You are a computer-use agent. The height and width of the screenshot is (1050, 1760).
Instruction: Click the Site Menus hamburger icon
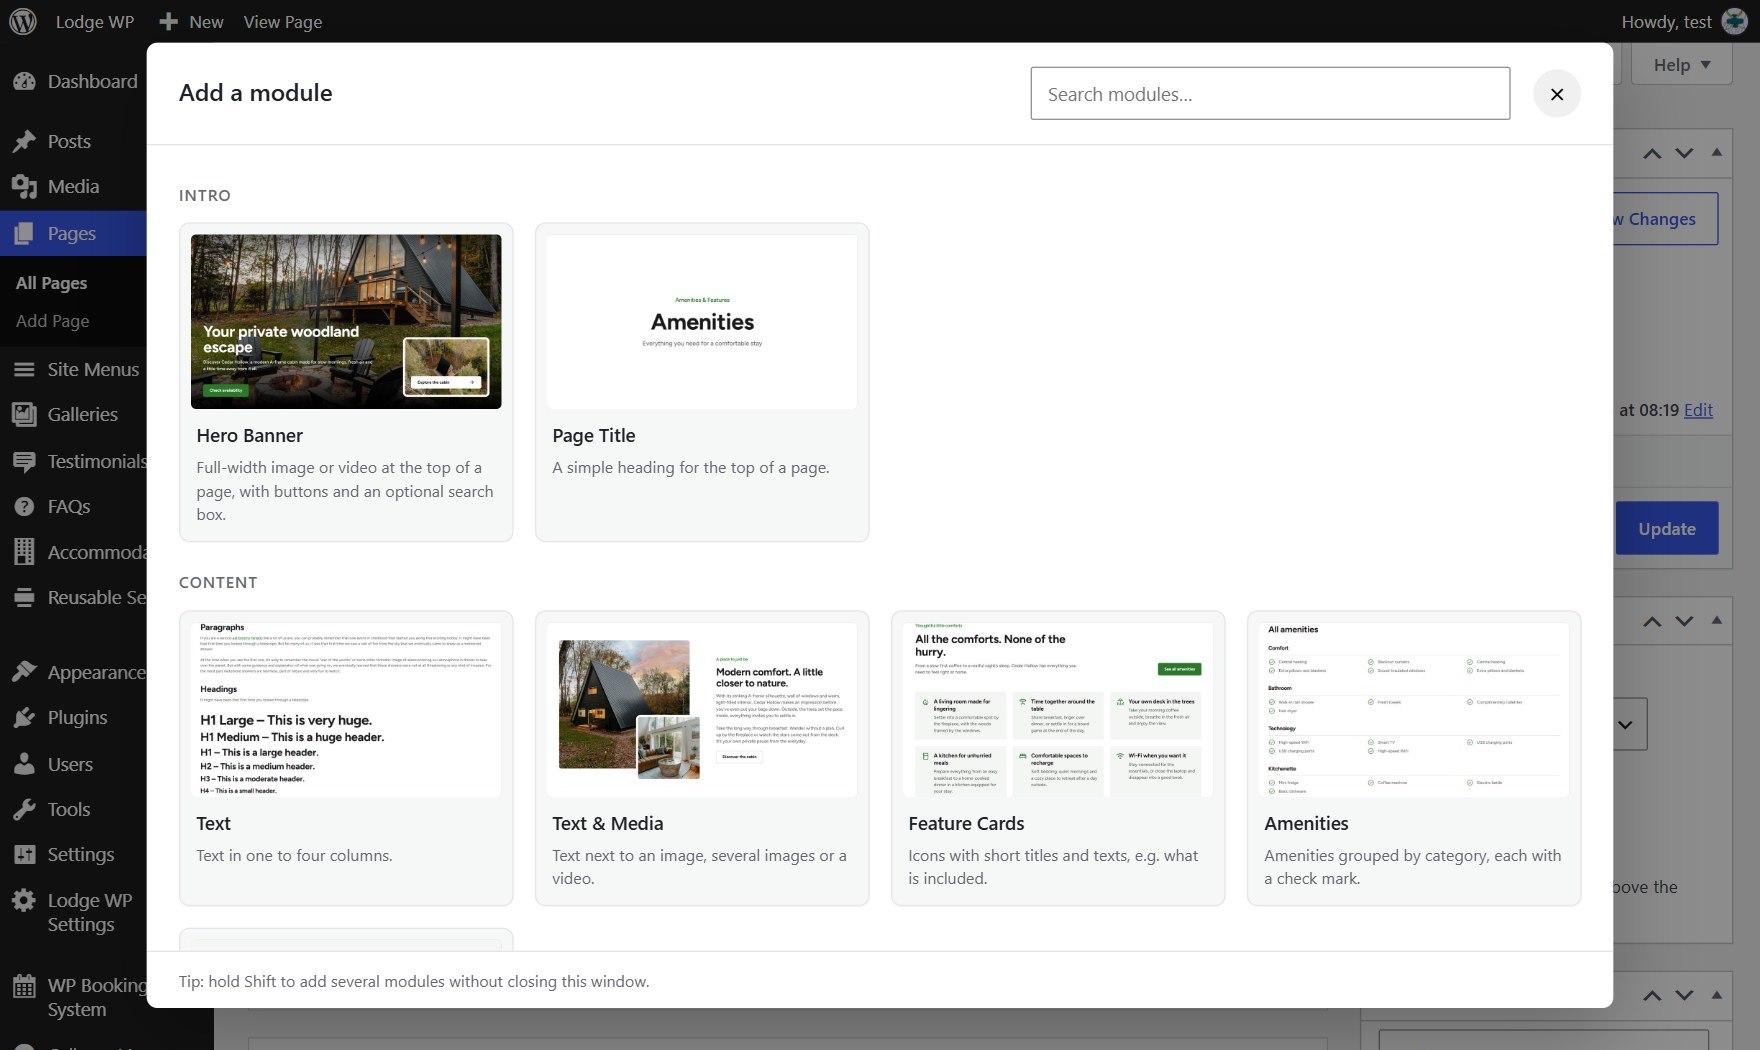coord(24,370)
